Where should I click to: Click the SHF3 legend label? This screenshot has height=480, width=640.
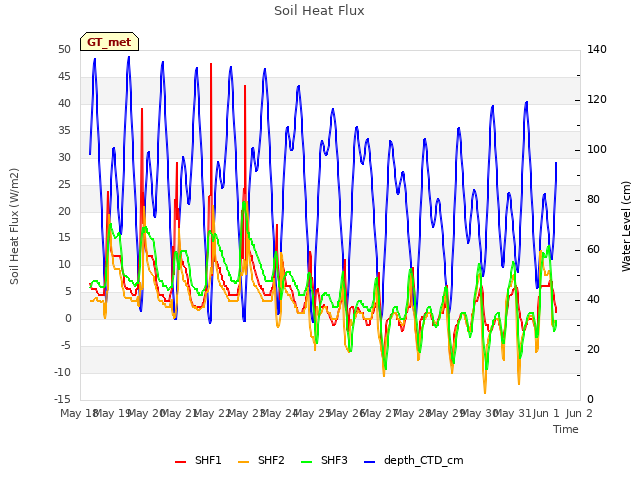click(x=334, y=460)
